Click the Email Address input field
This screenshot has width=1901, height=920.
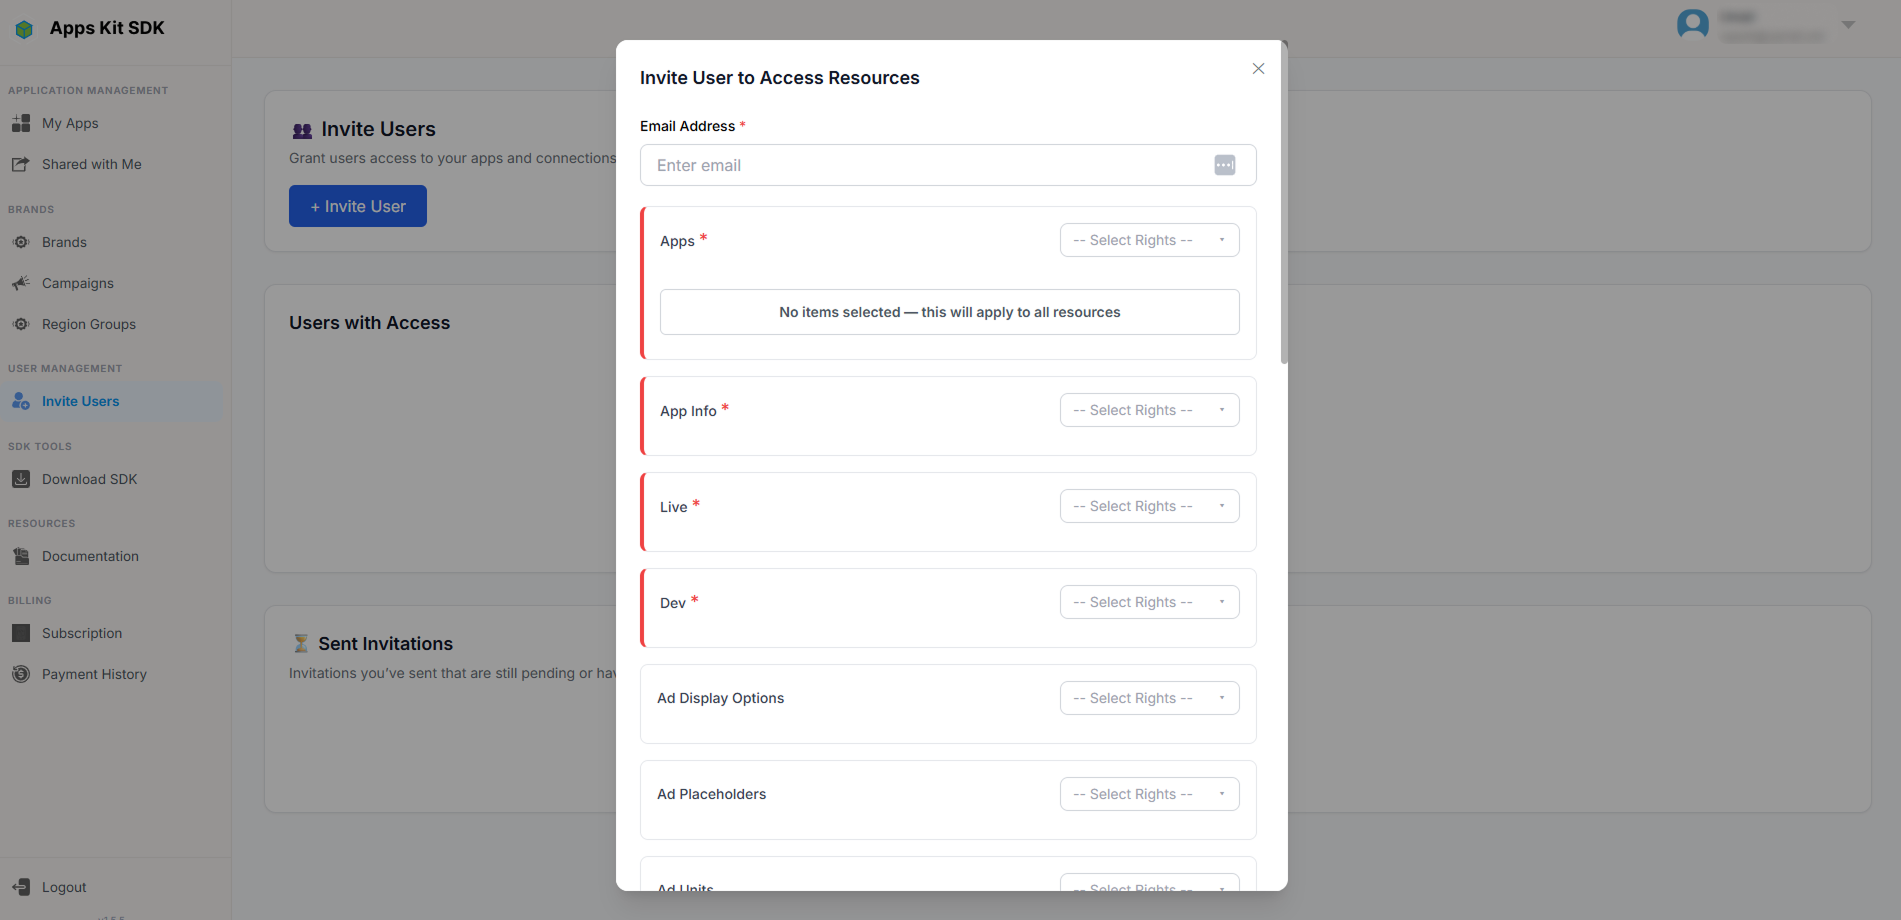point(948,165)
